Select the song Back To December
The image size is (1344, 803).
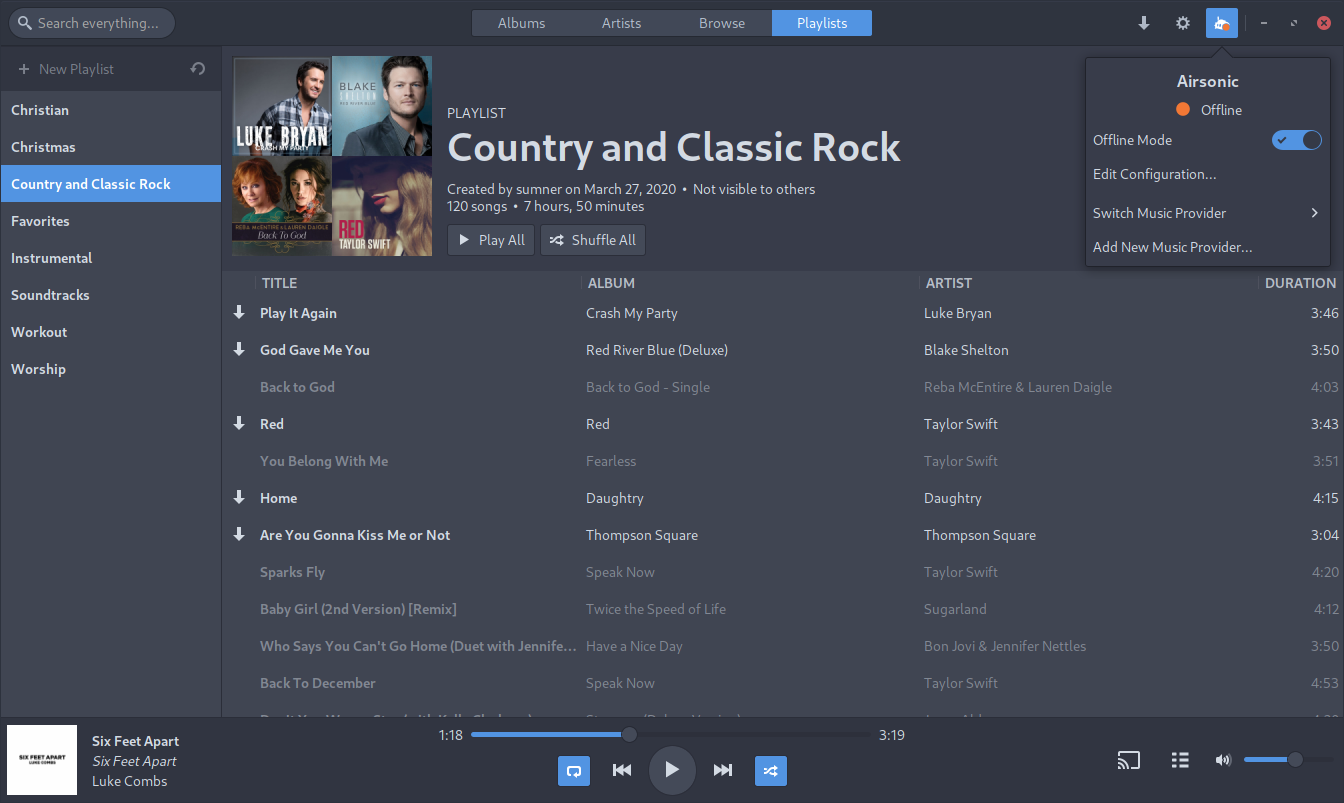pyautogui.click(x=318, y=683)
